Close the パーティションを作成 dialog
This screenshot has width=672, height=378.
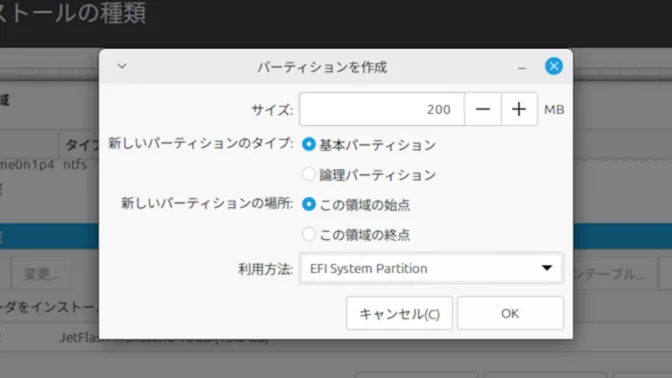(554, 66)
